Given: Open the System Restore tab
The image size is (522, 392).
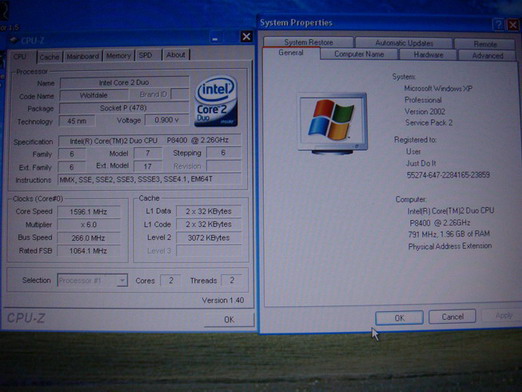Looking at the screenshot, I should (x=308, y=42).
